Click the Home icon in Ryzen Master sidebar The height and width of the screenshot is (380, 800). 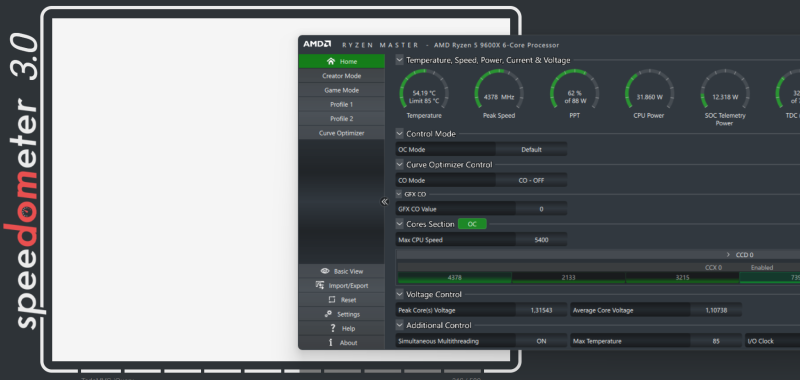point(331,61)
